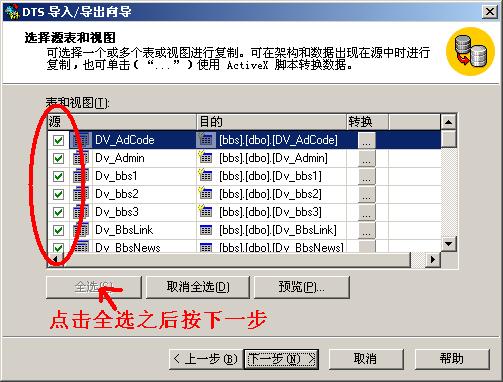Select the Dv_BbsLink source table name
The height and width of the screenshot is (382, 503).
point(124,230)
